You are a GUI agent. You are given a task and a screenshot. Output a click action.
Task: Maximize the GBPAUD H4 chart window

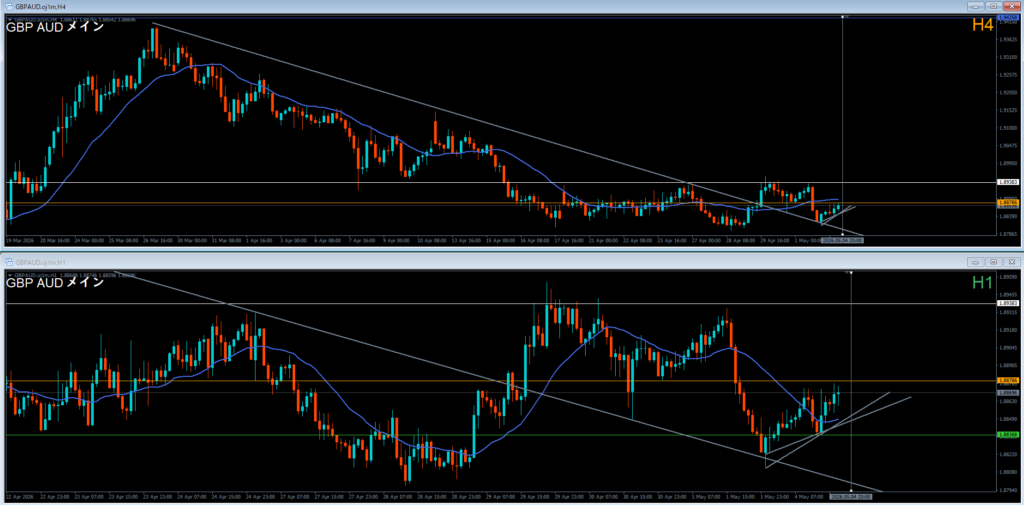tap(995, 6)
